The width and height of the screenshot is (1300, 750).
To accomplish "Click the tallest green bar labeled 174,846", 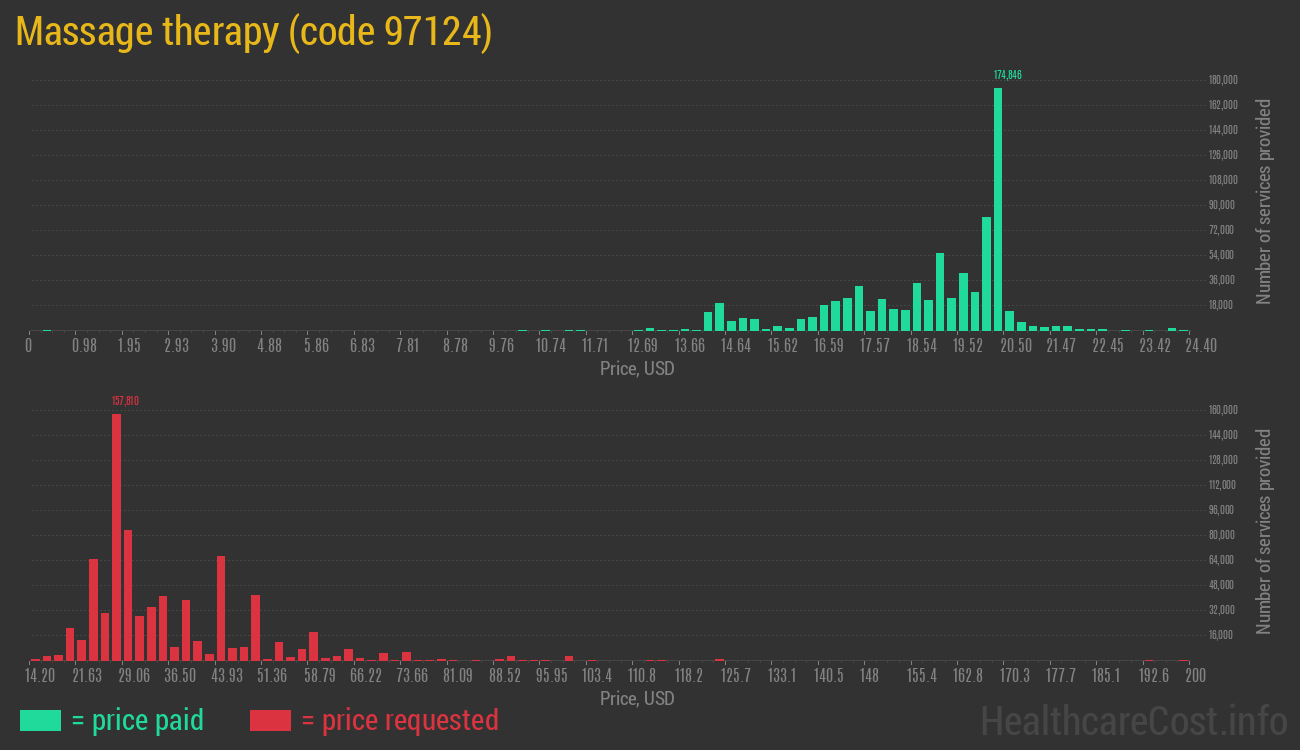I will pos(997,209).
